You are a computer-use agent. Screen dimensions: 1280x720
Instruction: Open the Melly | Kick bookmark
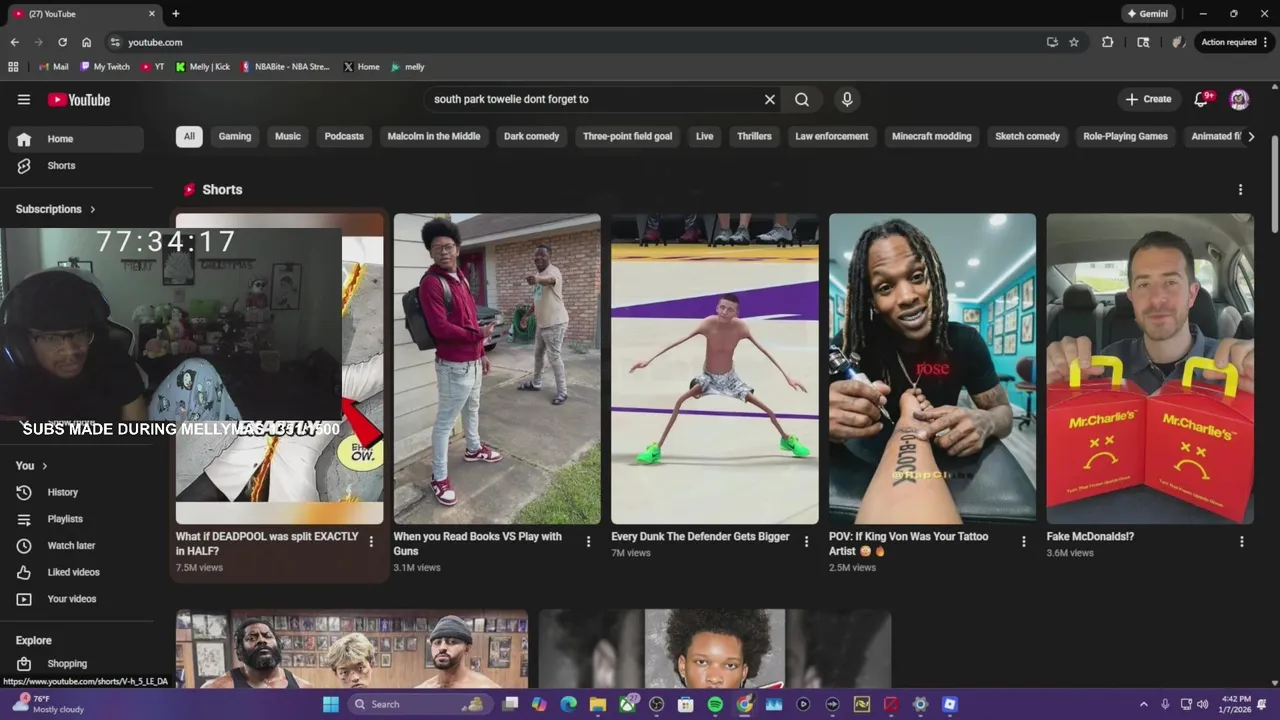(202, 67)
